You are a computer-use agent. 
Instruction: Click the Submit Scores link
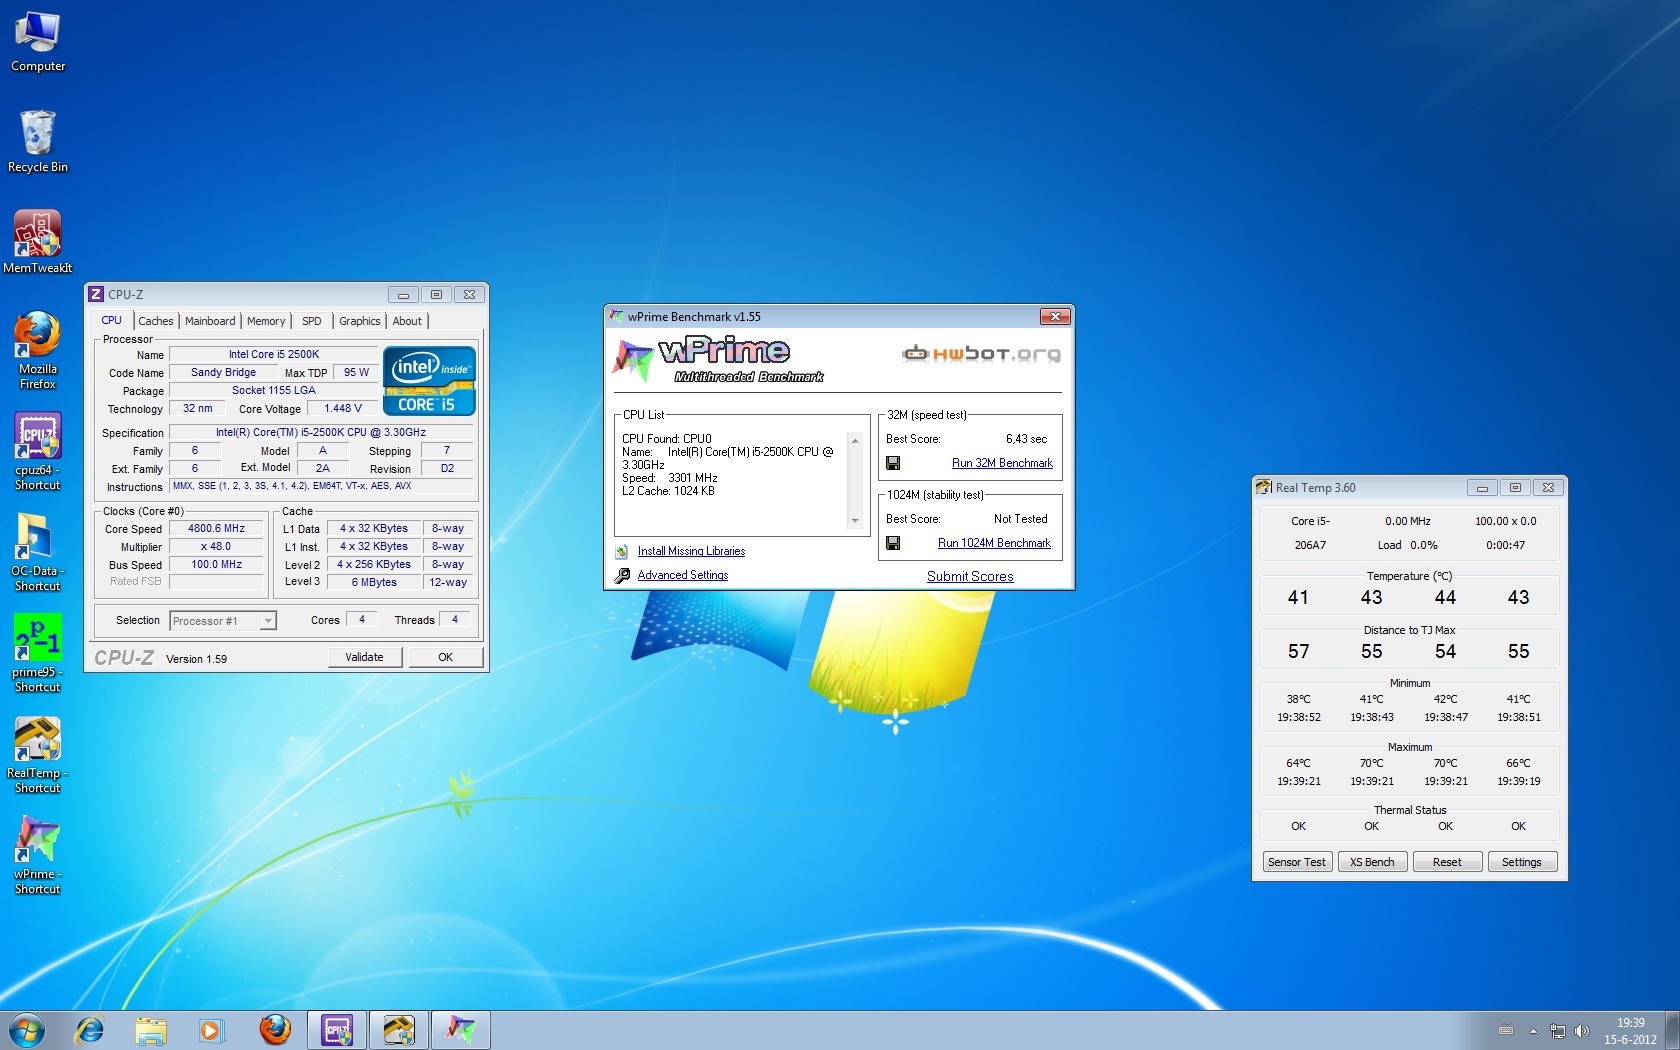[x=969, y=576]
